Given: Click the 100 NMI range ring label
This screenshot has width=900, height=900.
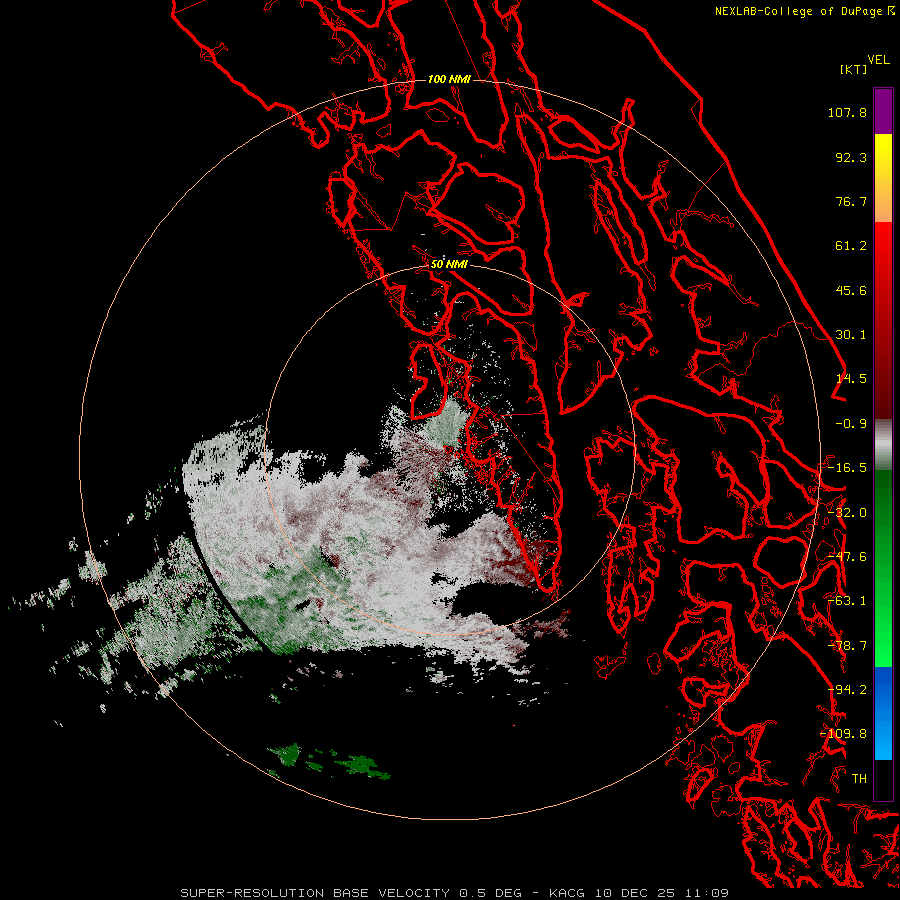Looking at the screenshot, I should (x=449, y=79).
